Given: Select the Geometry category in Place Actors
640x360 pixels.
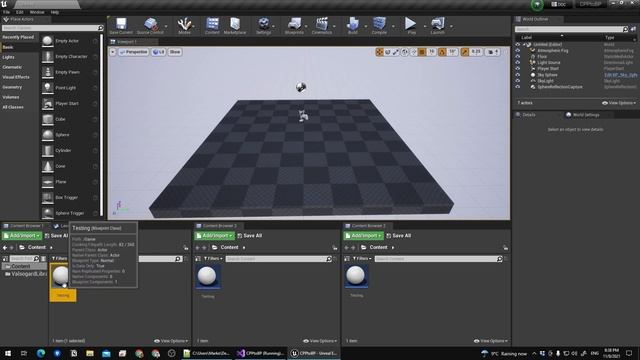Looking at the screenshot, I should click(12, 87).
